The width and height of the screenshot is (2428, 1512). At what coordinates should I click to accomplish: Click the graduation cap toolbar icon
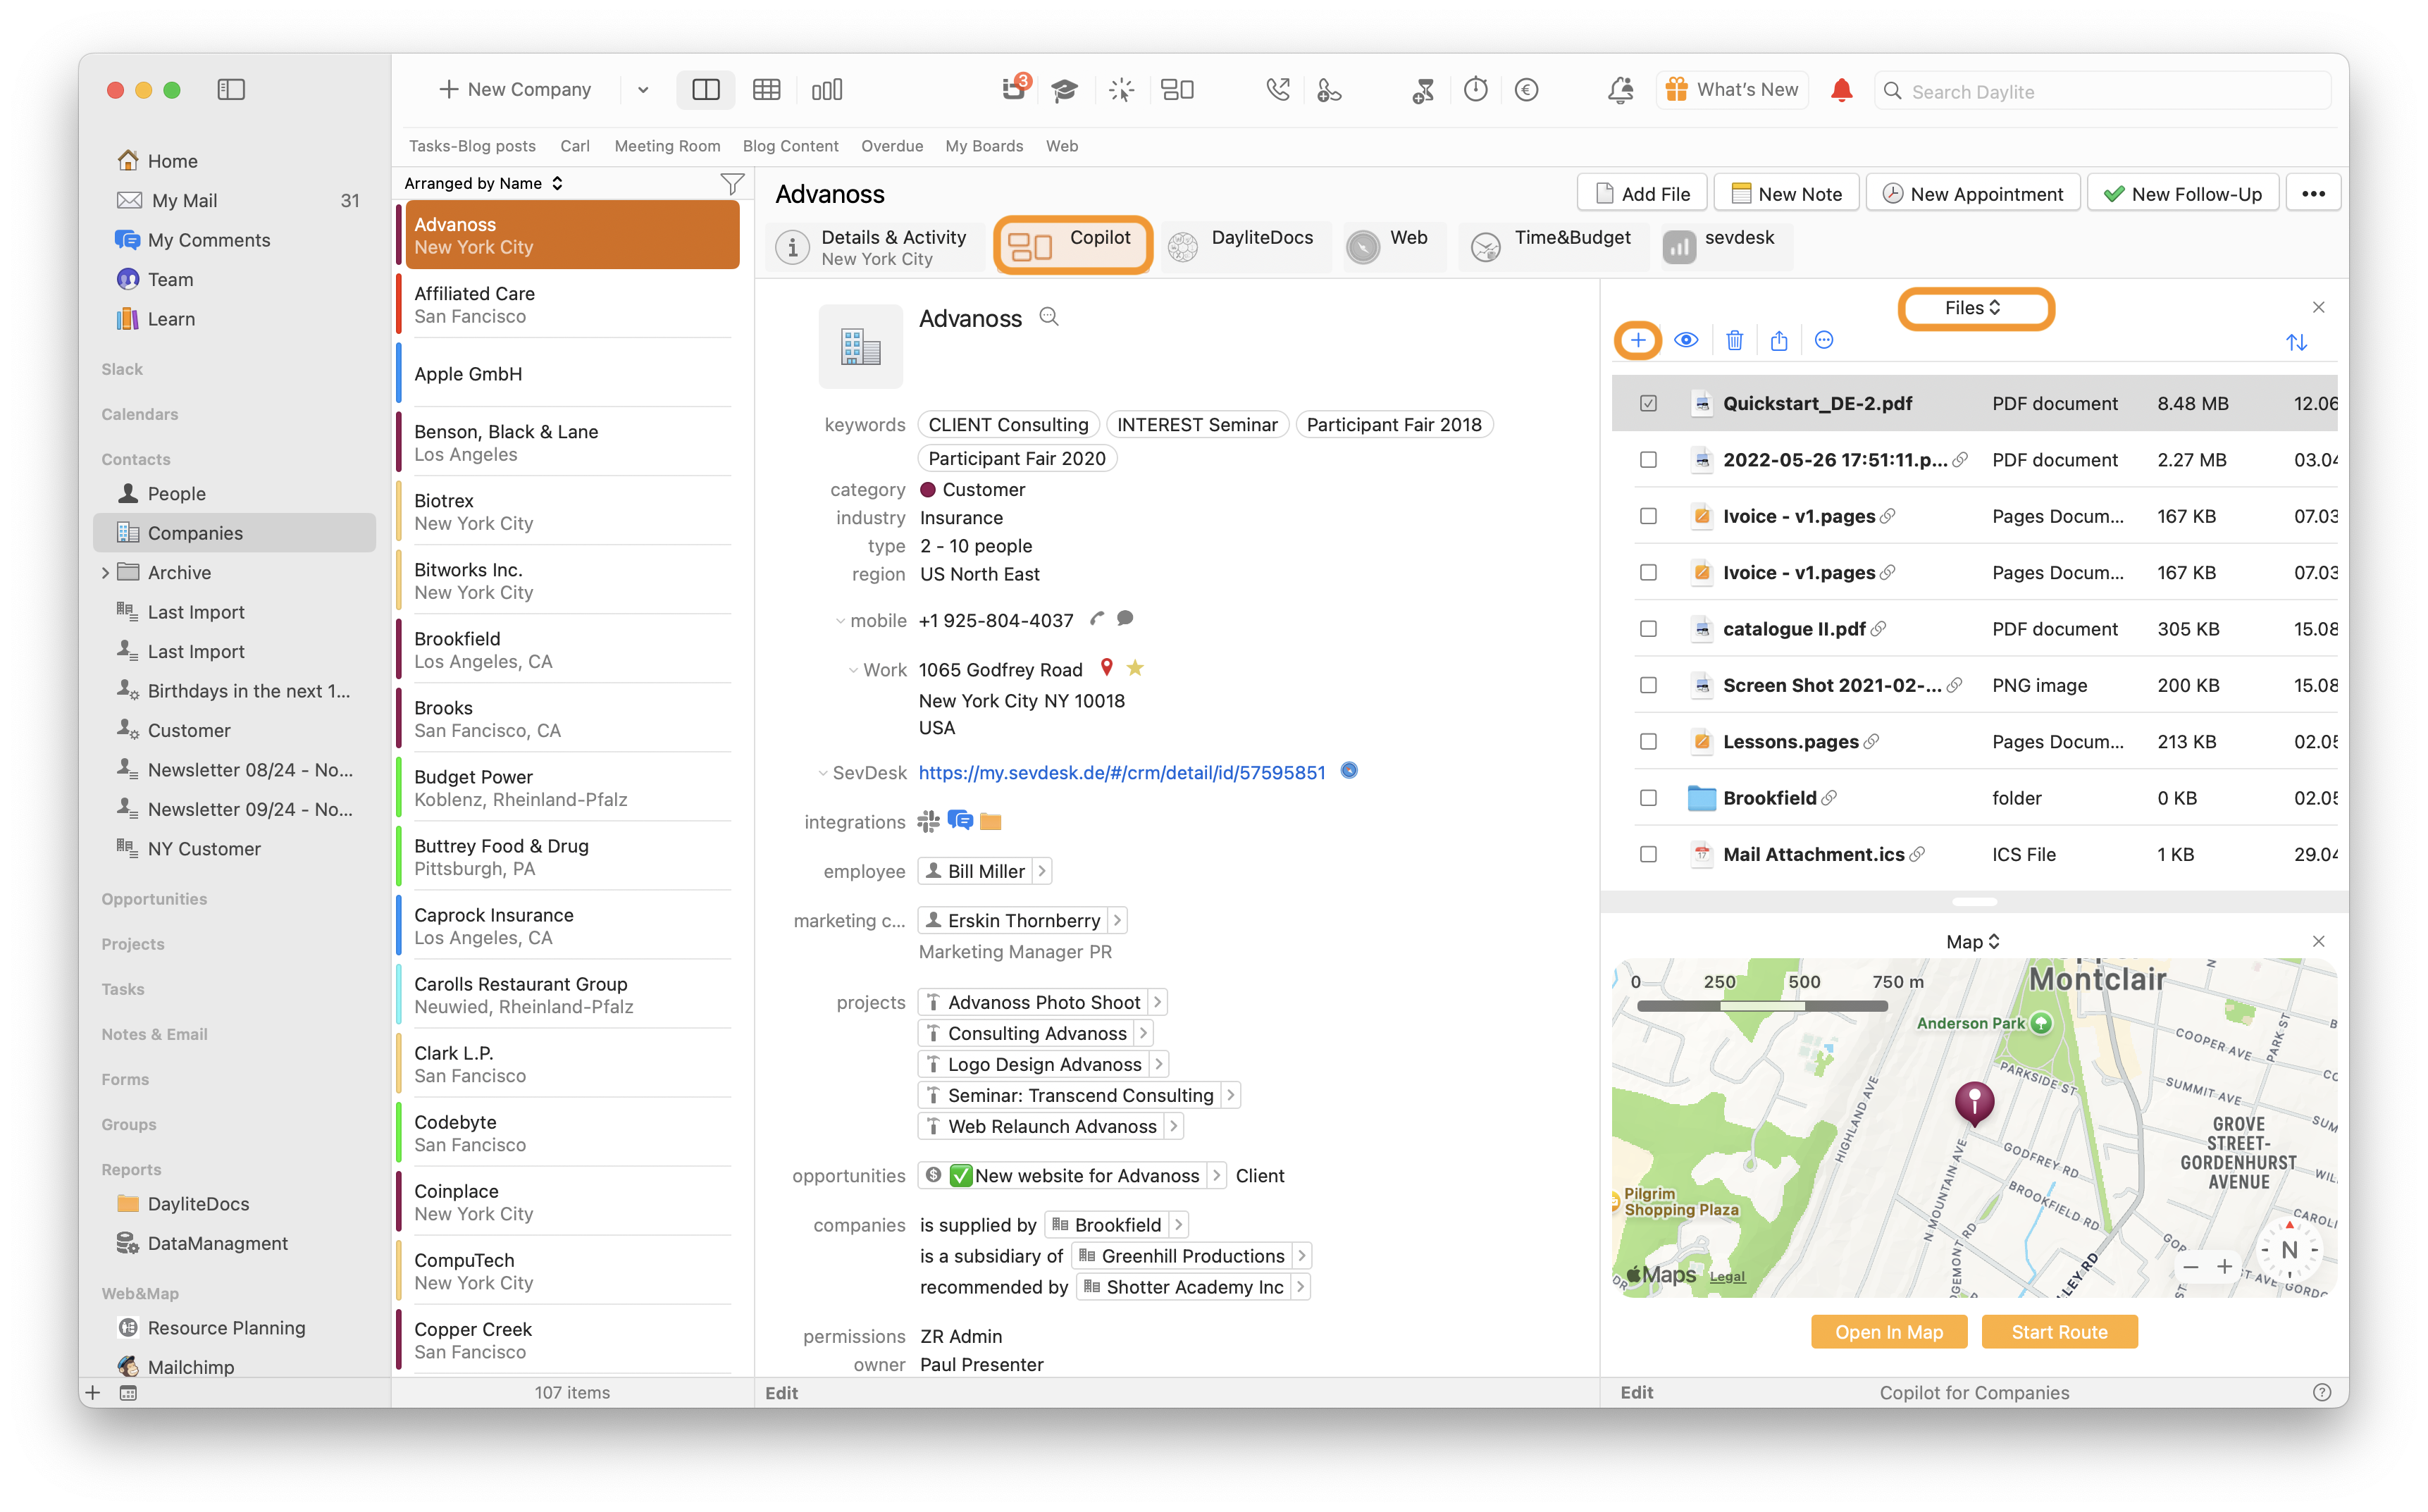click(x=1064, y=90)
